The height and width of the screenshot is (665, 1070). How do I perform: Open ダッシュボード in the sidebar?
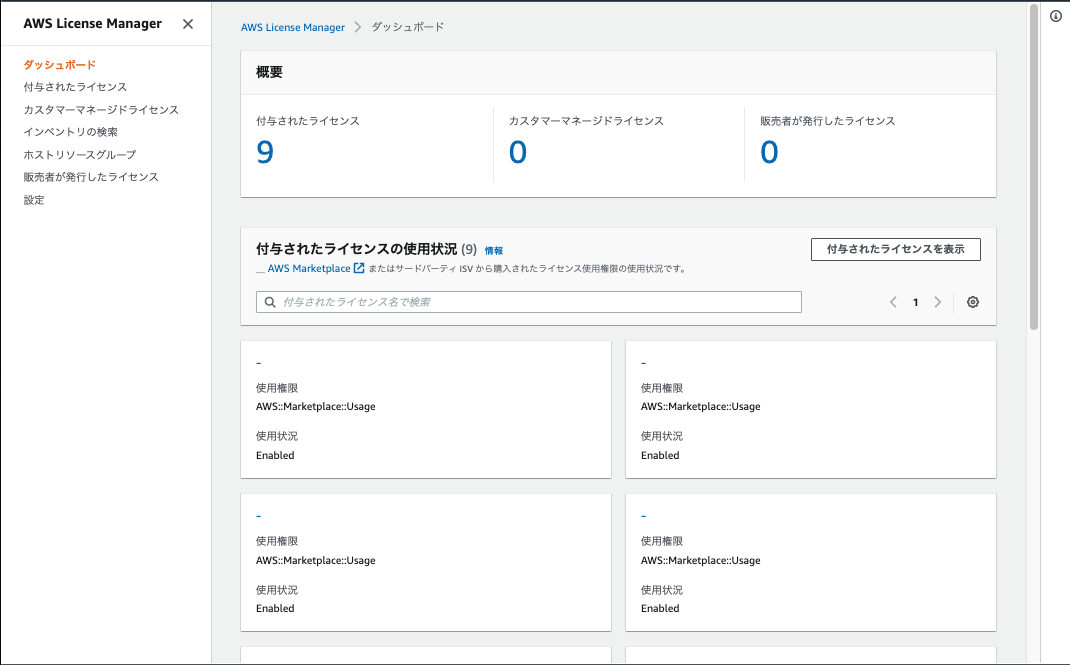[x=60, y=65]
